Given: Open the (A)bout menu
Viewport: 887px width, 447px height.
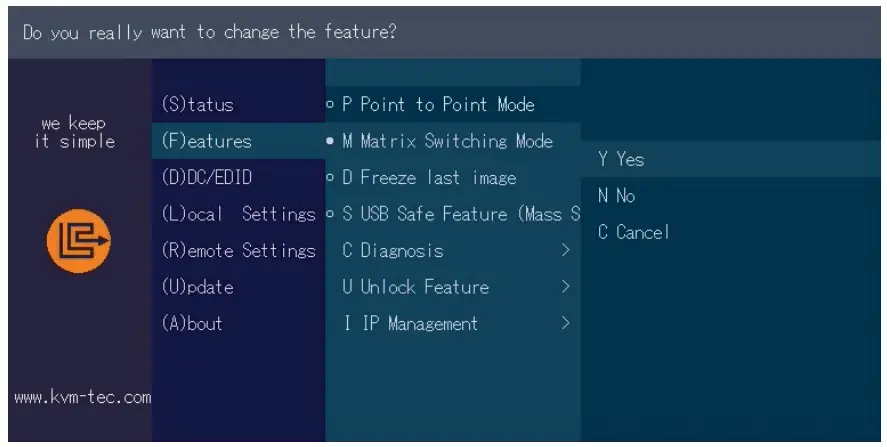Looking at the screenshot, I should 191,323.
